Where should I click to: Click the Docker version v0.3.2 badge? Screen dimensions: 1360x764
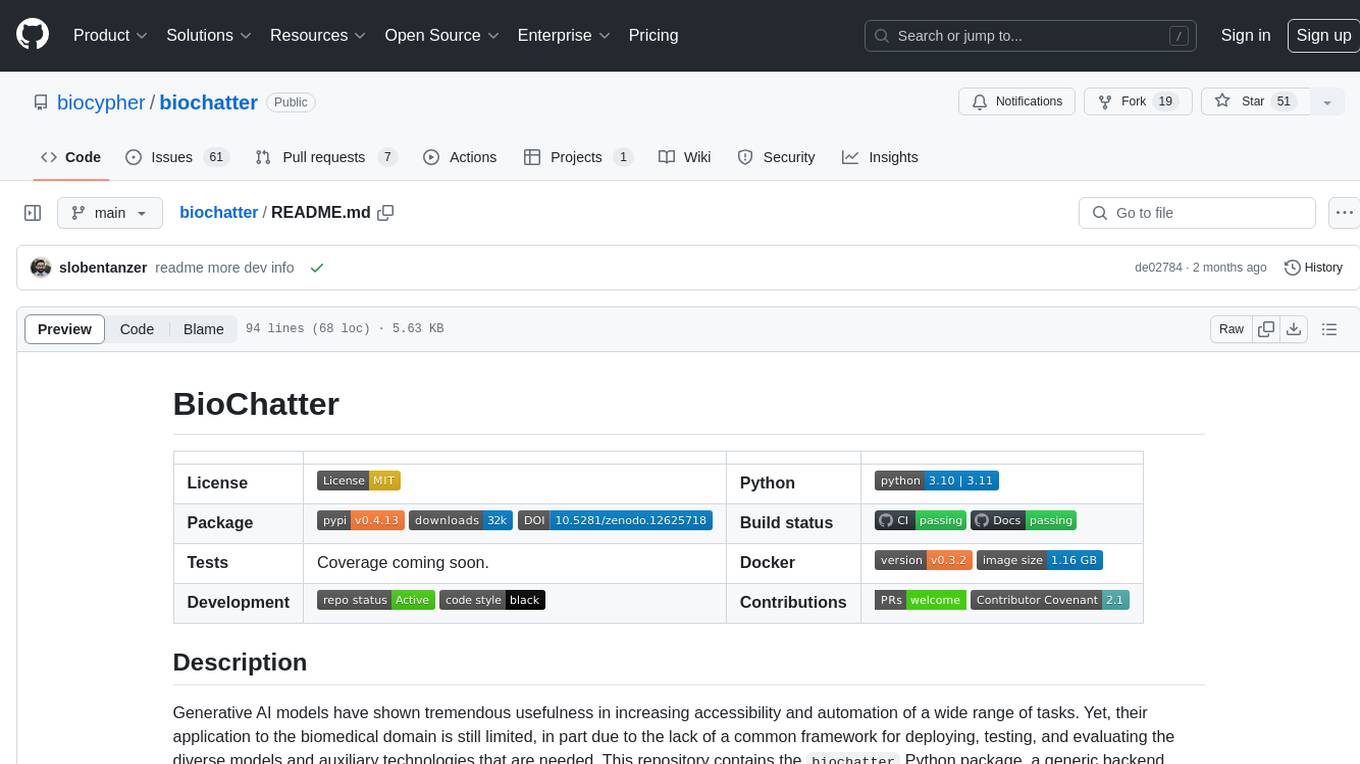[x=923, y=560]
